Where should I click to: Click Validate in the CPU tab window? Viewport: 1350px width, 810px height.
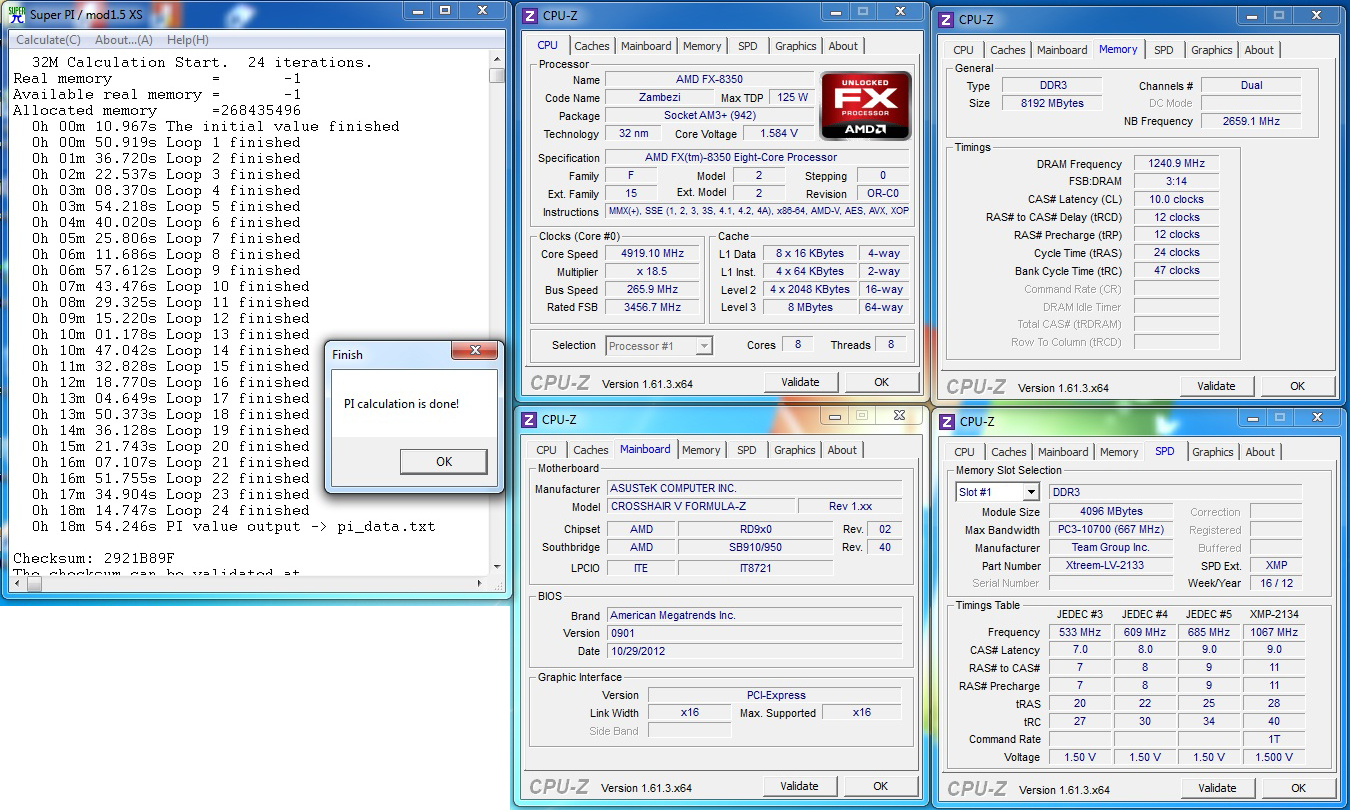(x=800, y=382)
